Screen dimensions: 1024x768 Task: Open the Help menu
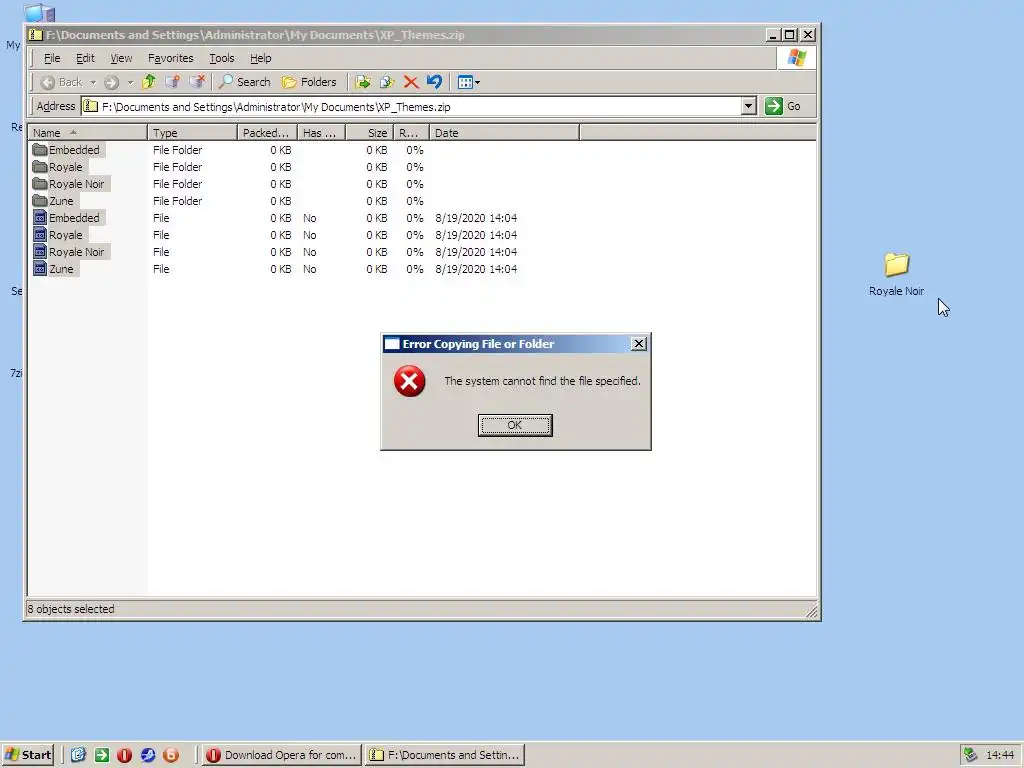(261, 58)
